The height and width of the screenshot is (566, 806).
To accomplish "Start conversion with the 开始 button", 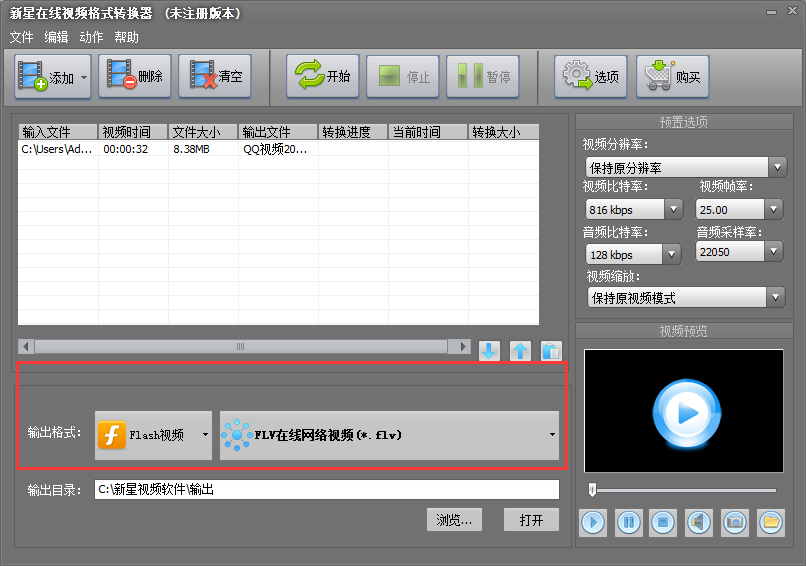I will (323, 76).
